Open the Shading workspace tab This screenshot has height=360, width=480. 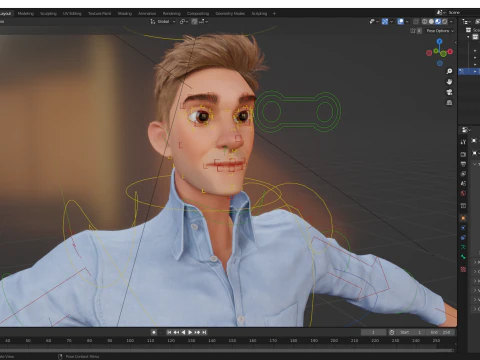(125, 14)
